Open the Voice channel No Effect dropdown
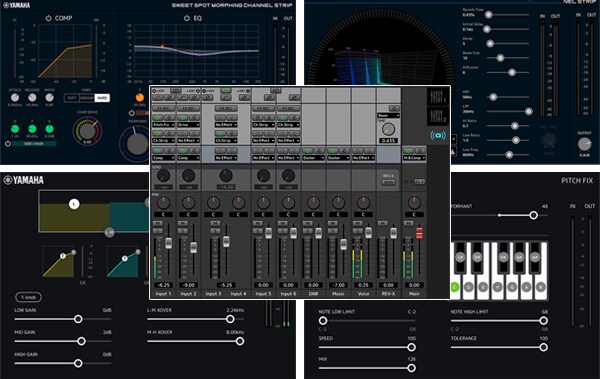The height and width of the screenshot is (379, 600). coord(363,158)
